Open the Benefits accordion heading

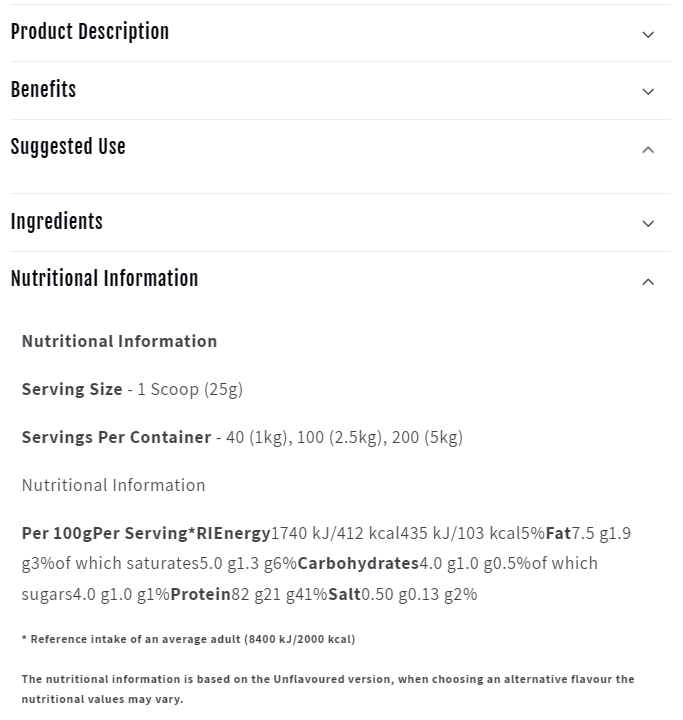44,90
